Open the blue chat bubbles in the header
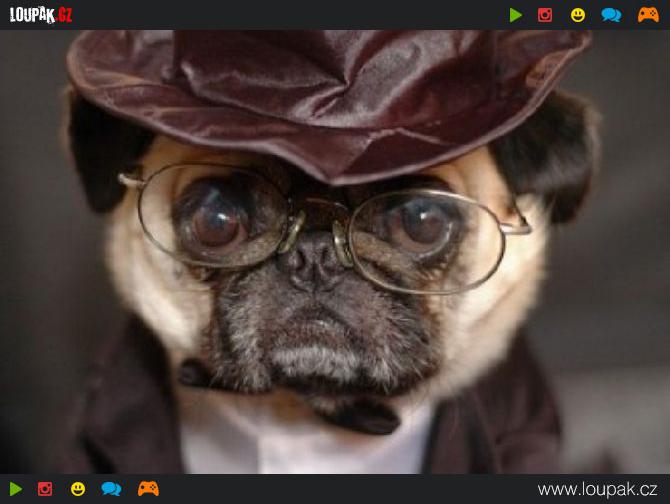This screenshot has width=670, height=504. coord(610,15)
